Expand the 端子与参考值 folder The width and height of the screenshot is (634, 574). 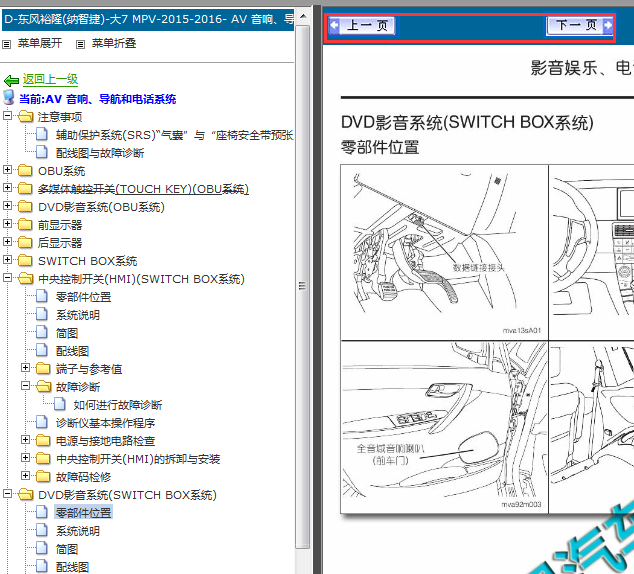point(25,367)
